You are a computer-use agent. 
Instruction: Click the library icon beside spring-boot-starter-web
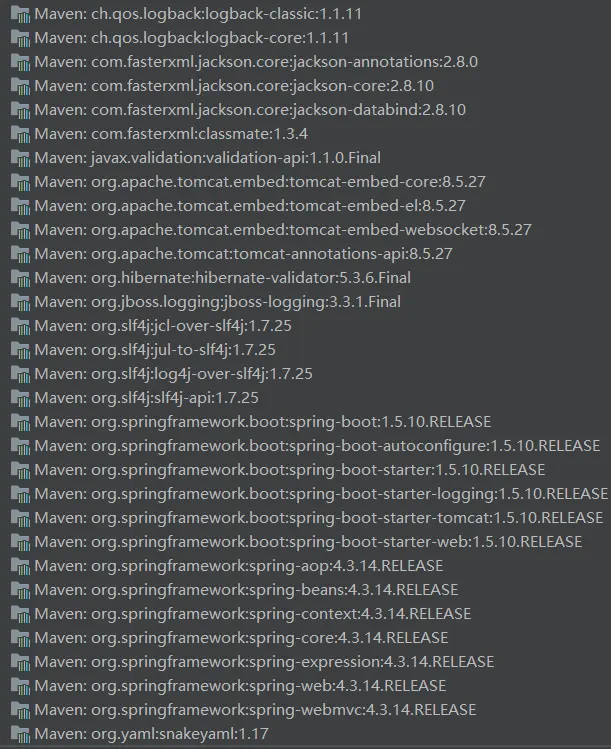(x=20, y=542)
